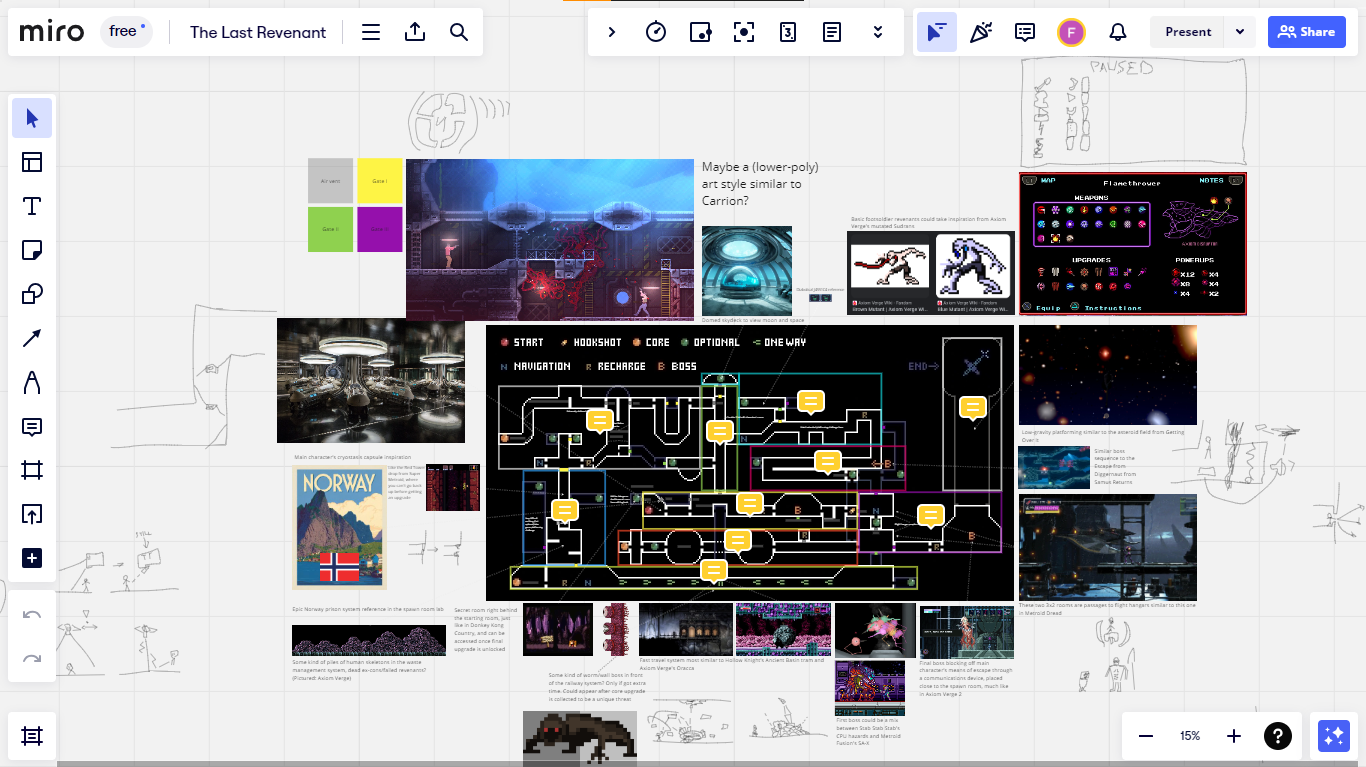Click the Present button

tap(1188, 32)
